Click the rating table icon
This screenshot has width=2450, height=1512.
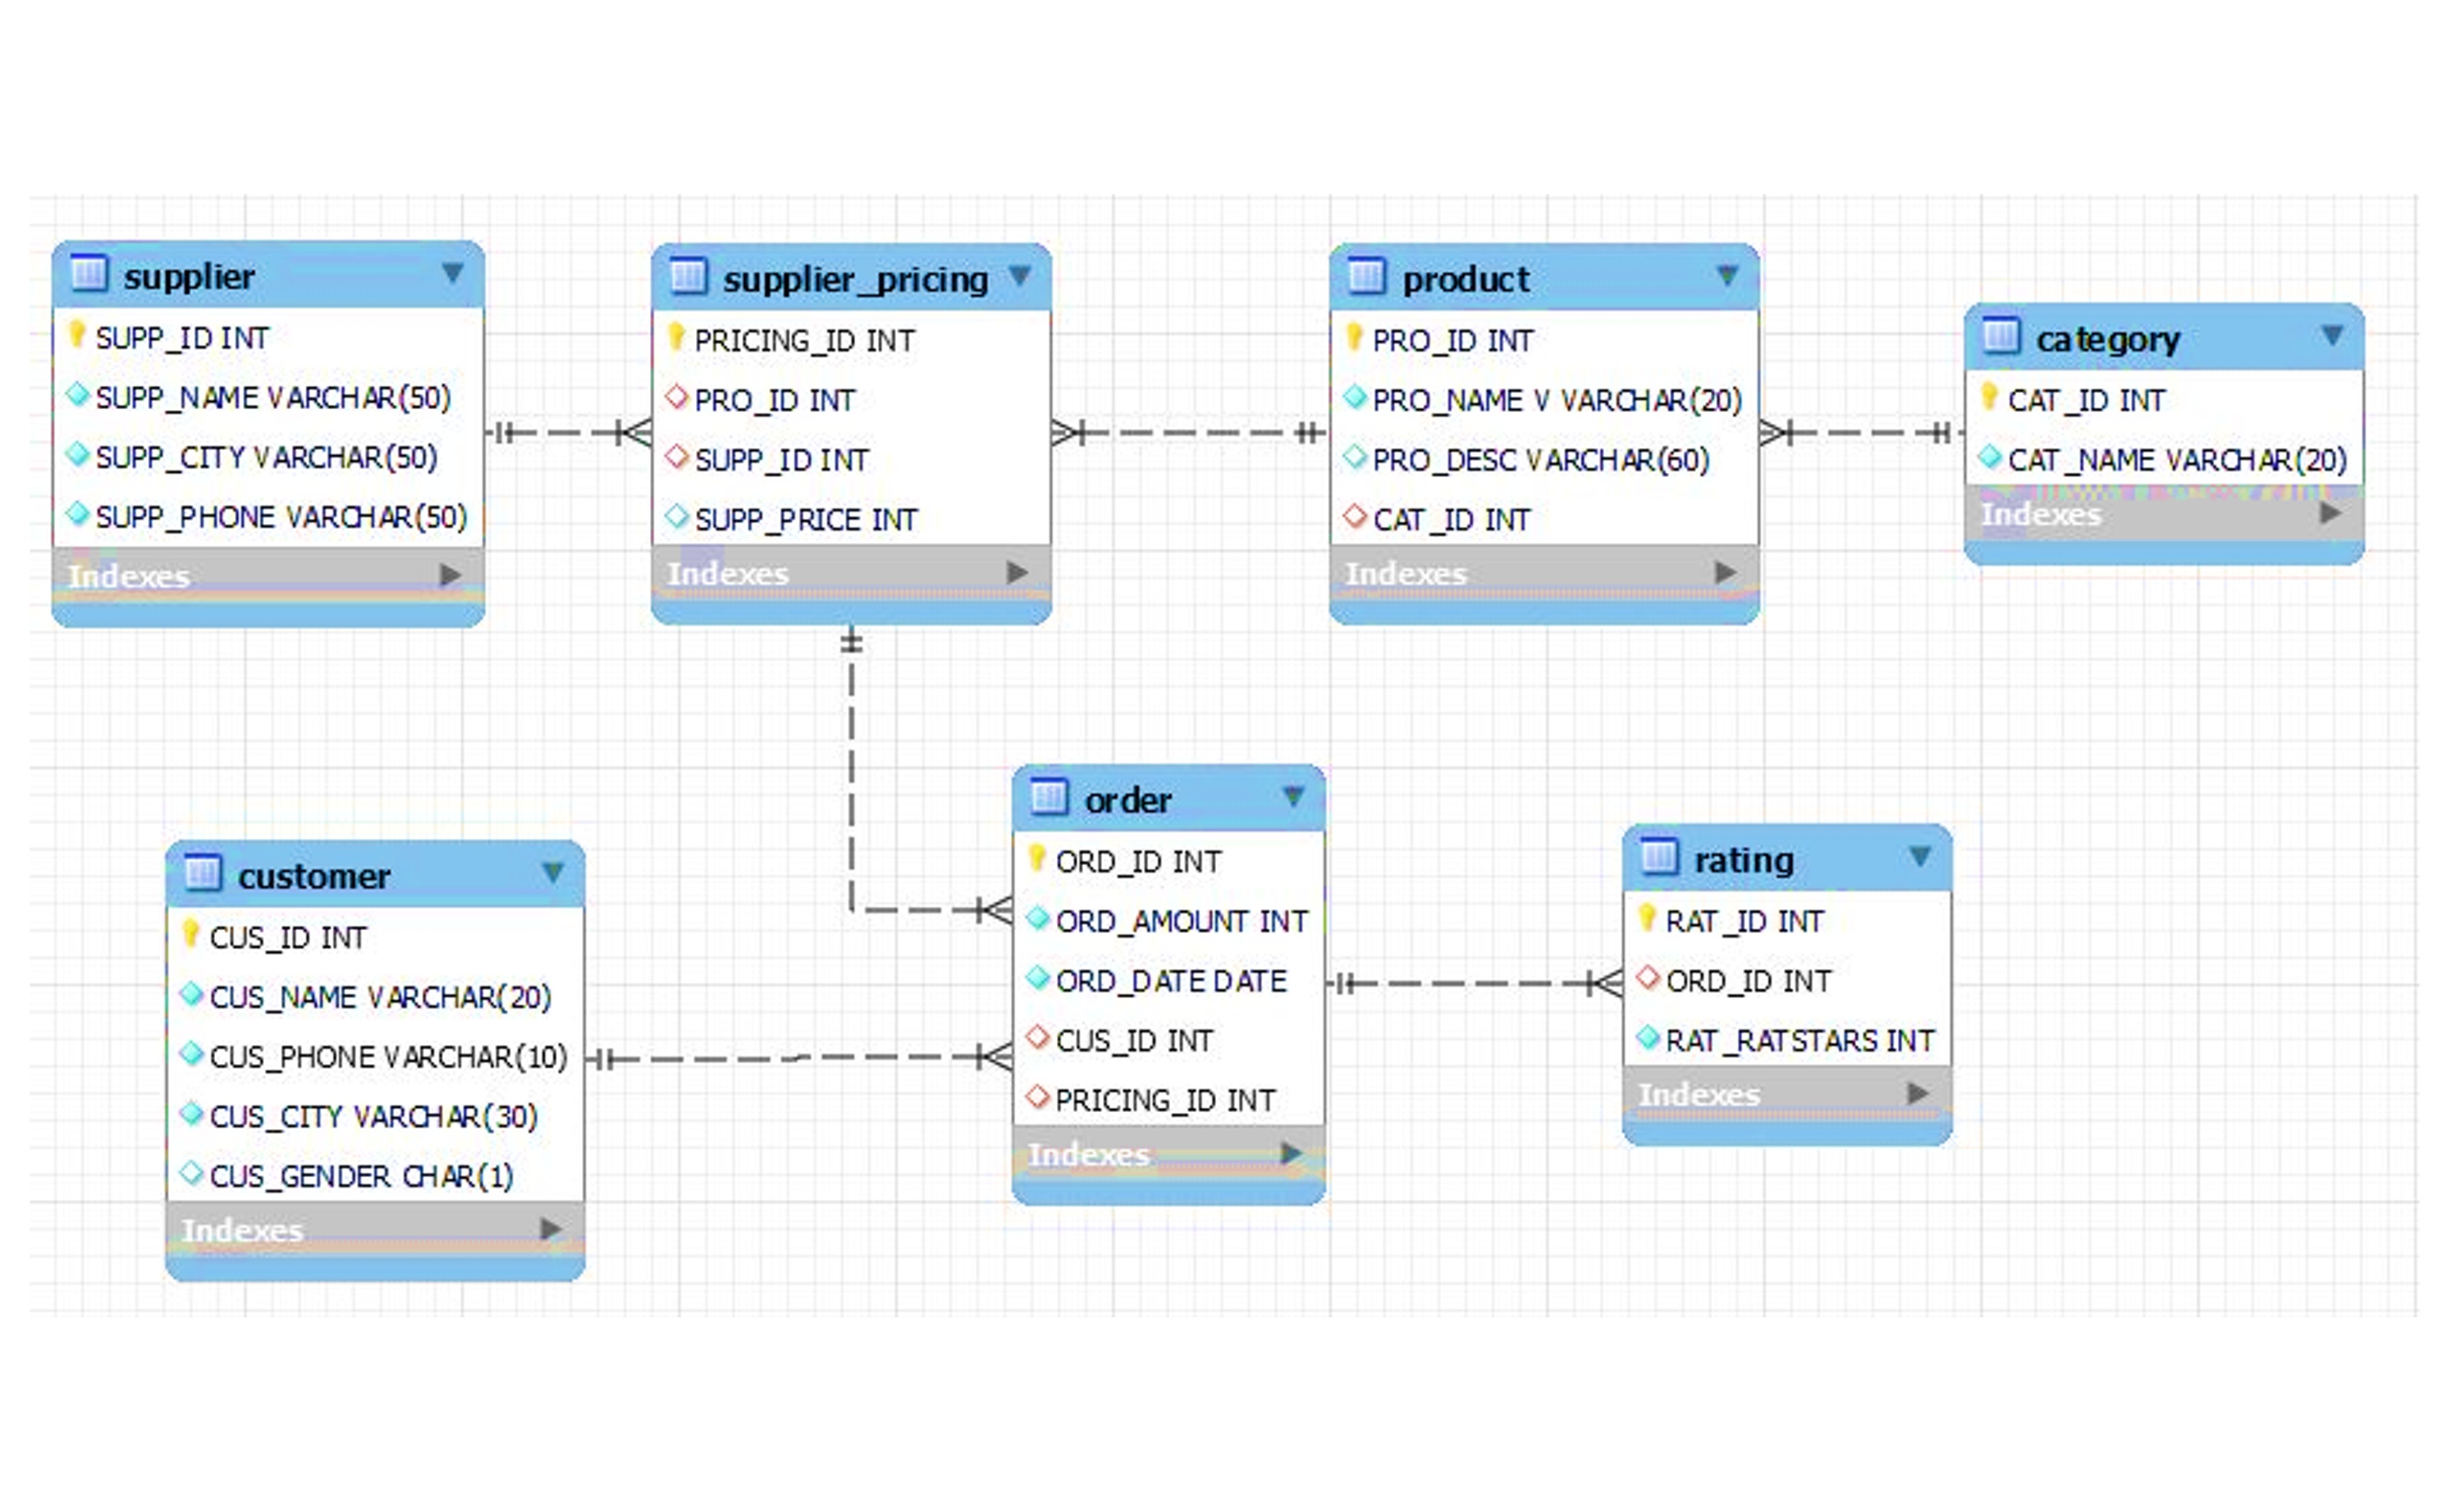(1659, 857)
